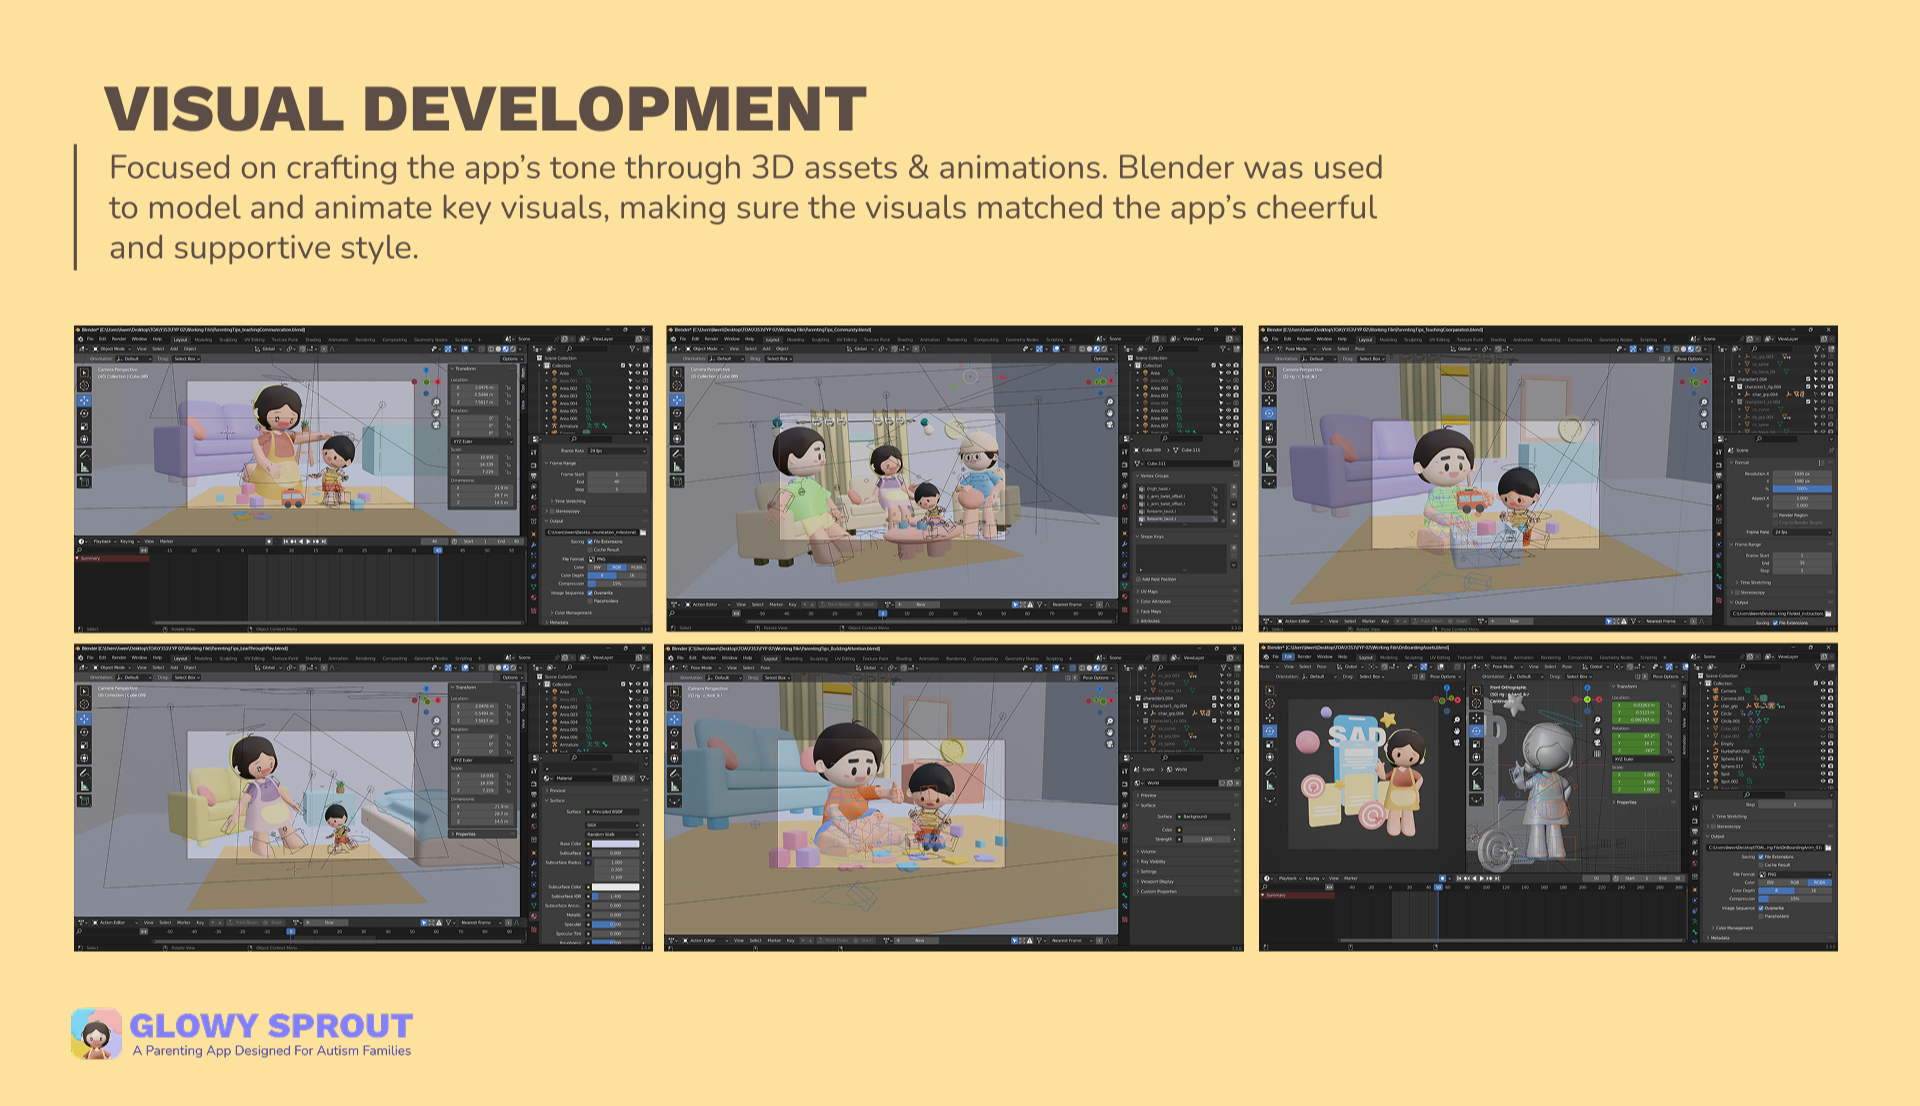Click the zoom magnifier in the BuildingAttention viewport

(x=1110, y=721)
